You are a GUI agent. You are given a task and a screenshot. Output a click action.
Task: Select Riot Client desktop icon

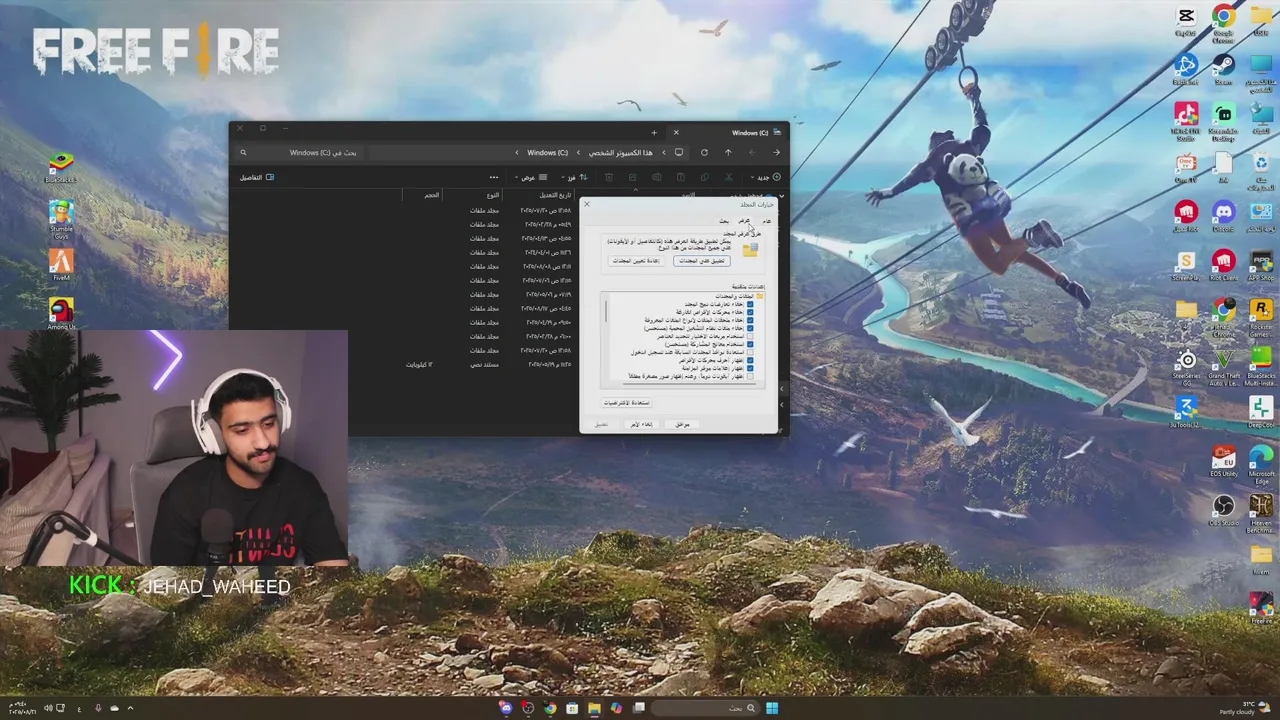point(1223,265)
